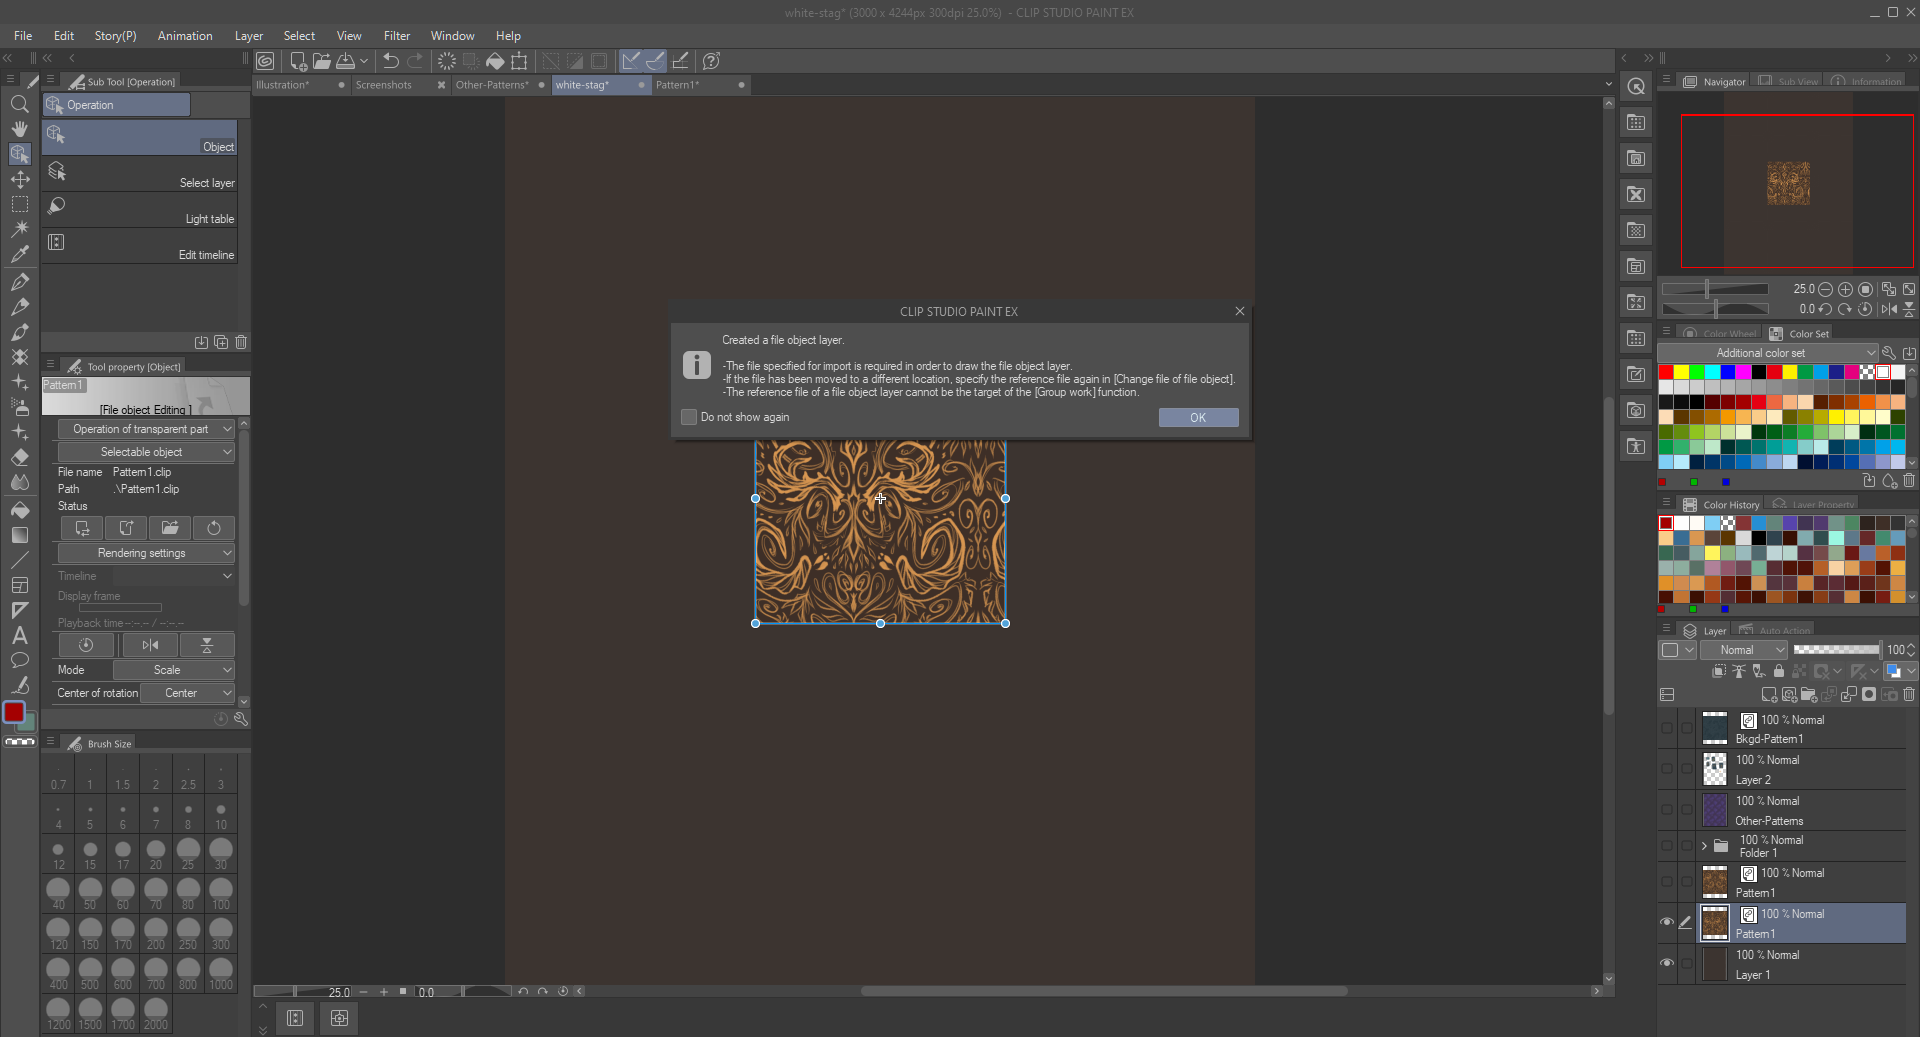The image size is (1920, 1037).
Task: Open the Filter menu
Action: [396, 36]
